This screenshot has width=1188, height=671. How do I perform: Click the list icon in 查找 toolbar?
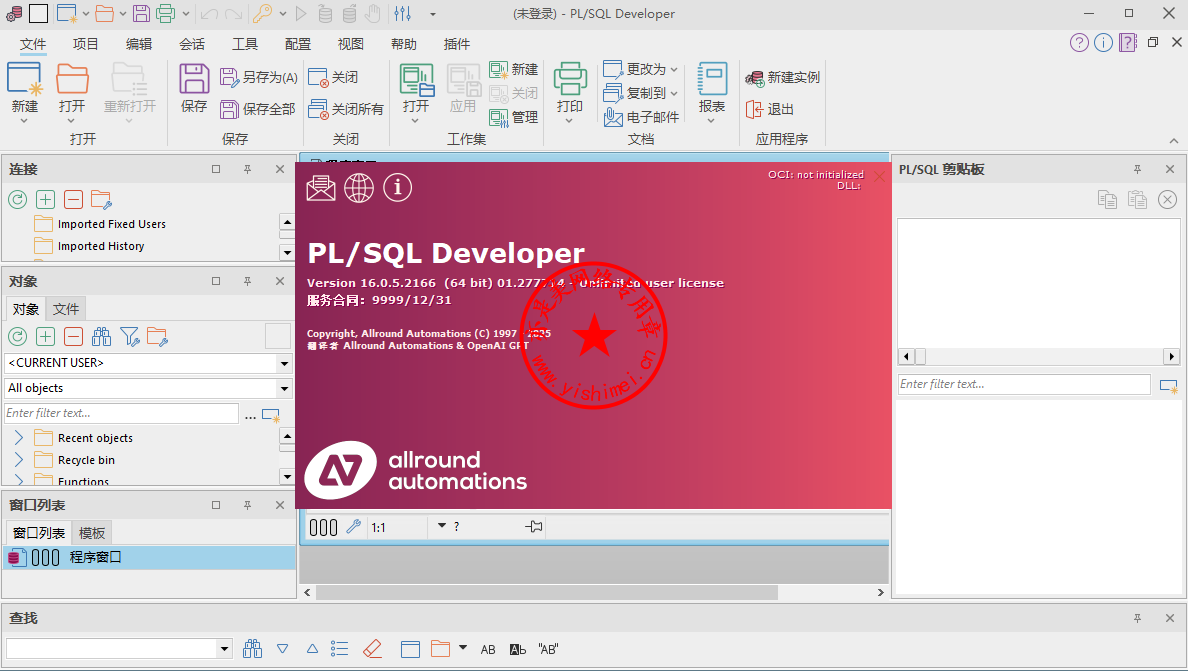[339, 649]
